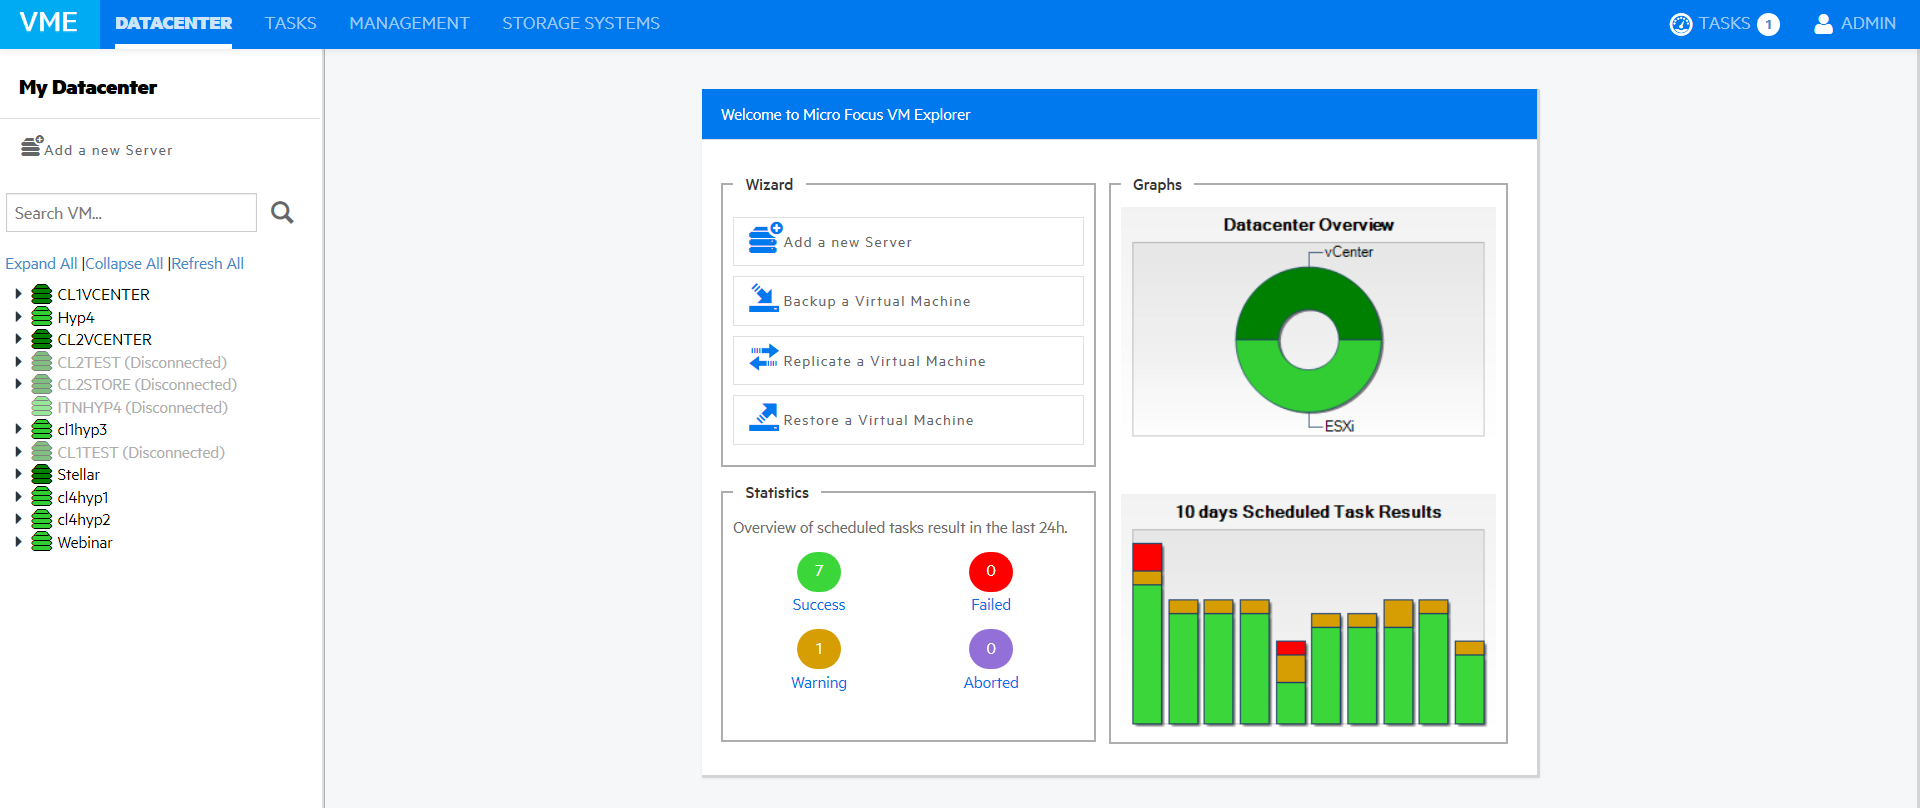Viewport: 1920px width, 808px height.
Task: Switch to the TASKS tab
Action: [290, 23]
